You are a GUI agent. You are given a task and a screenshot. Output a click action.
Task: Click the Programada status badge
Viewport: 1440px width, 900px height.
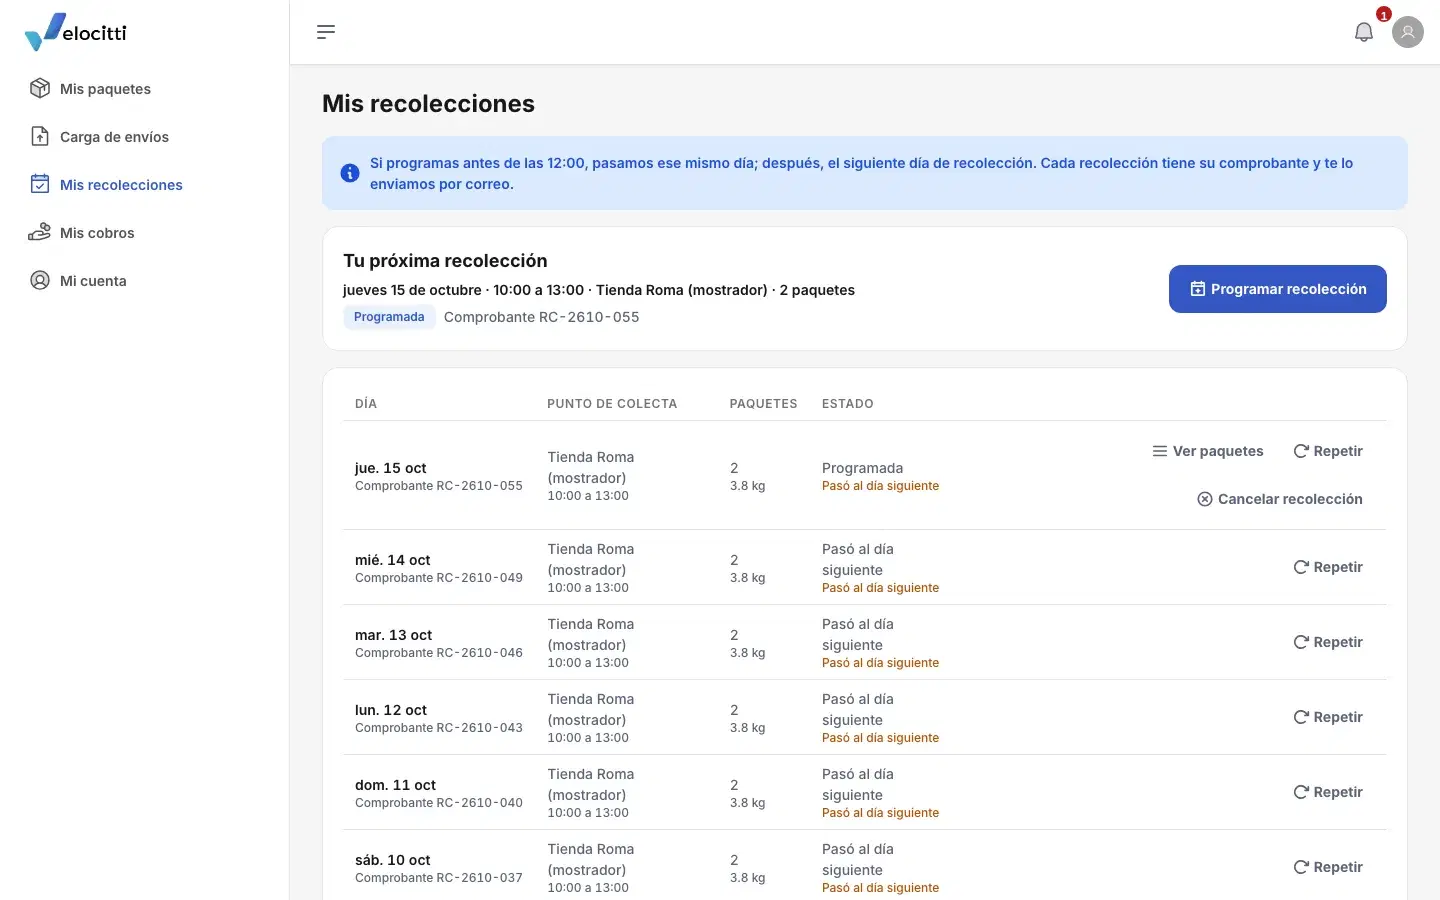(x=389, y=317)
